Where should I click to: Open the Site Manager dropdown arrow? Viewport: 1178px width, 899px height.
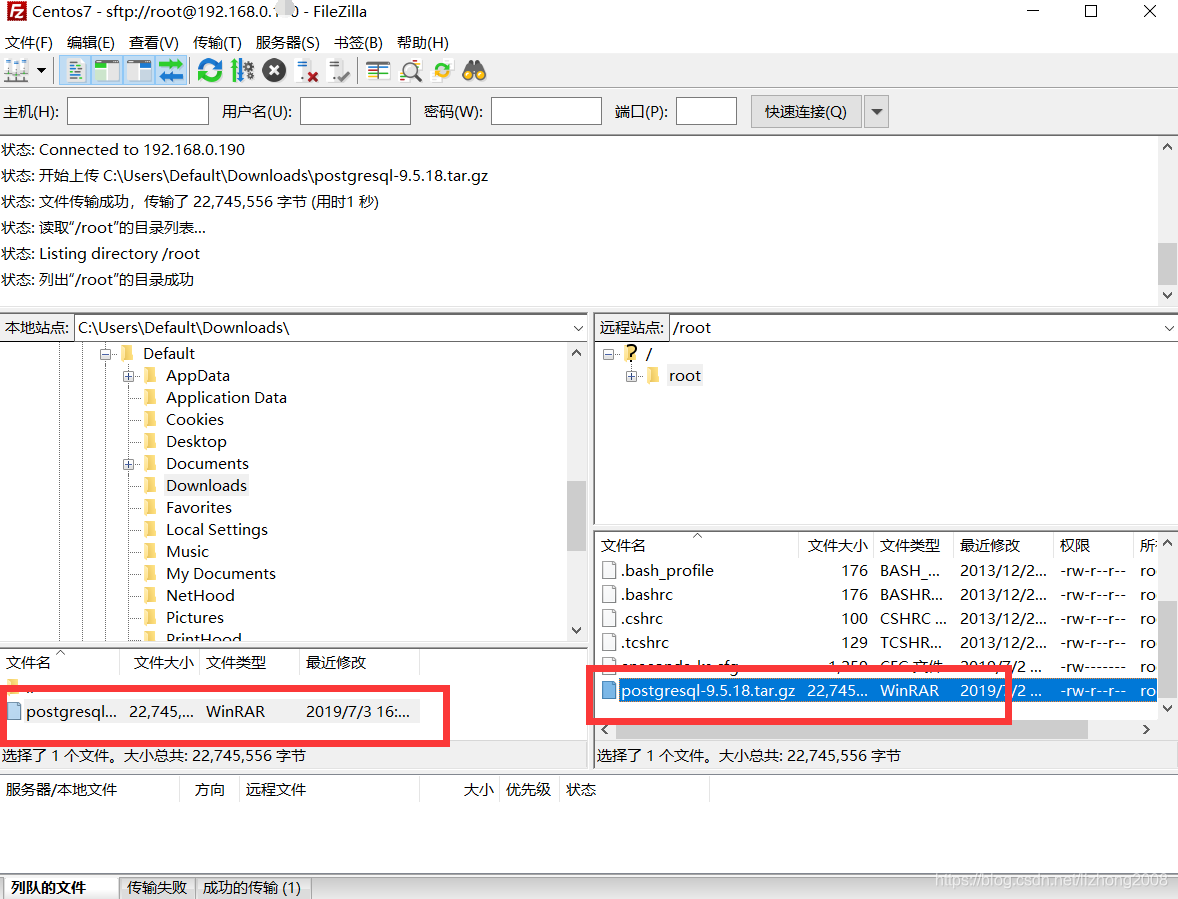pos(41,71)
